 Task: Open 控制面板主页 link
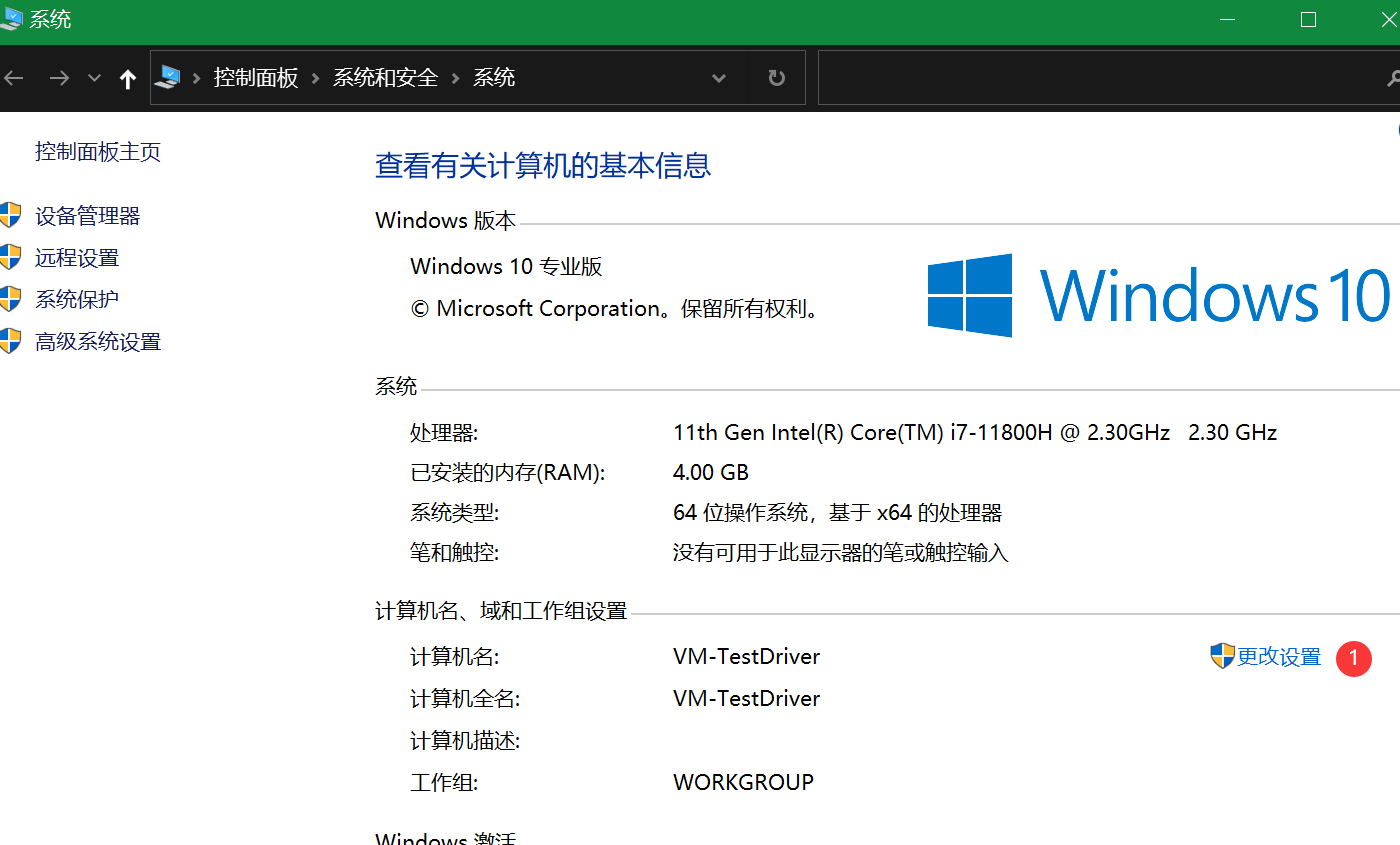(x=98, y=152)
